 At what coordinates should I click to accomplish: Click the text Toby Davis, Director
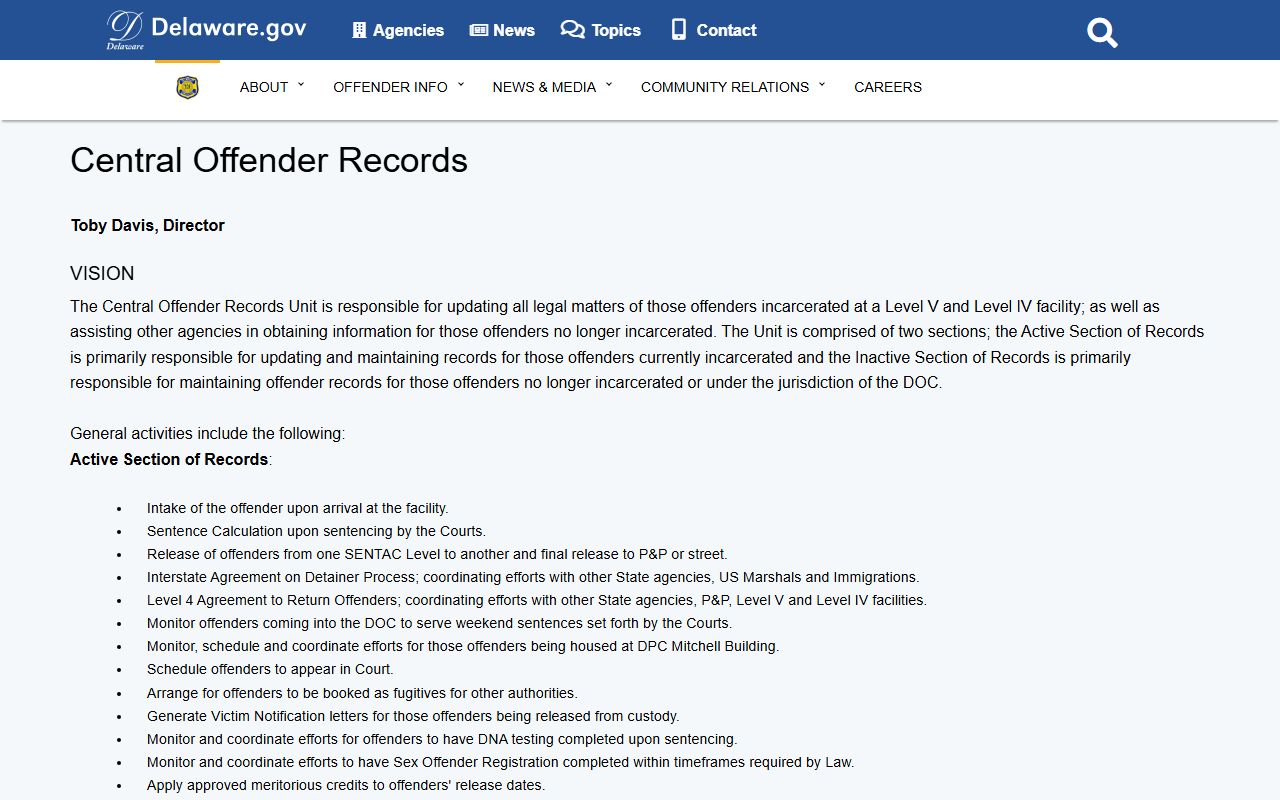click(148, 225)
